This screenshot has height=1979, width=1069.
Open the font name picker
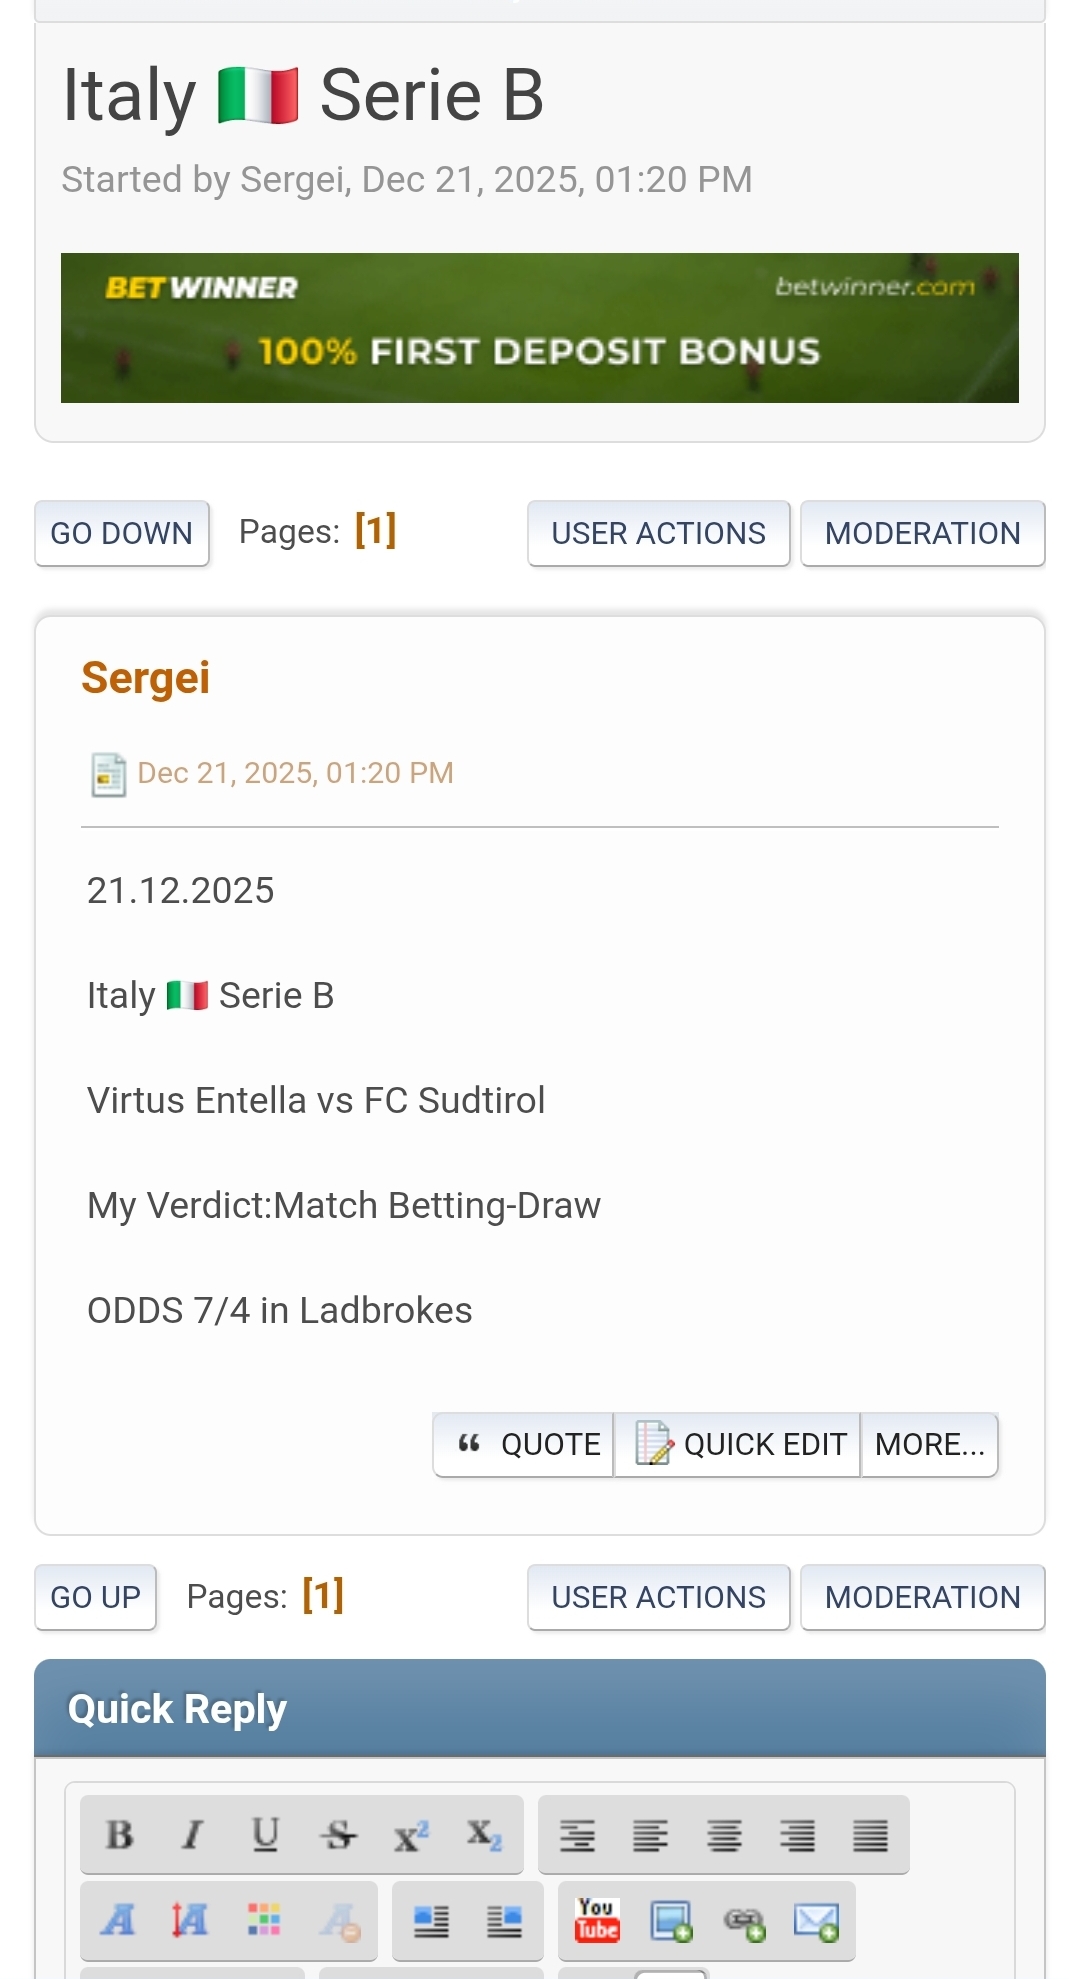[118, 1920]
